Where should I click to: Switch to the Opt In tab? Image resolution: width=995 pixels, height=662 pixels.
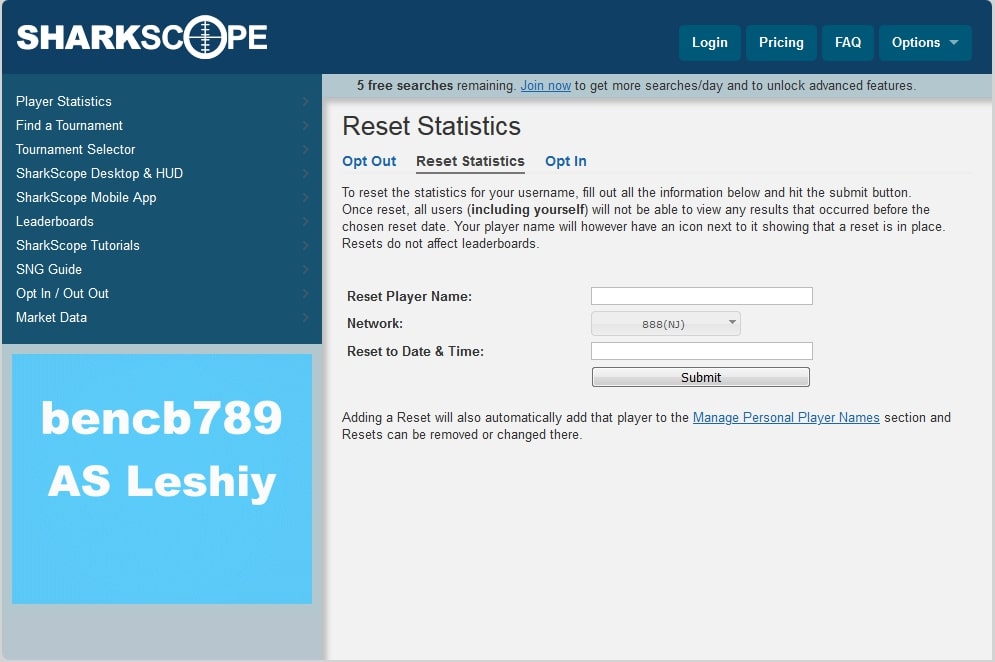(565, 161)
